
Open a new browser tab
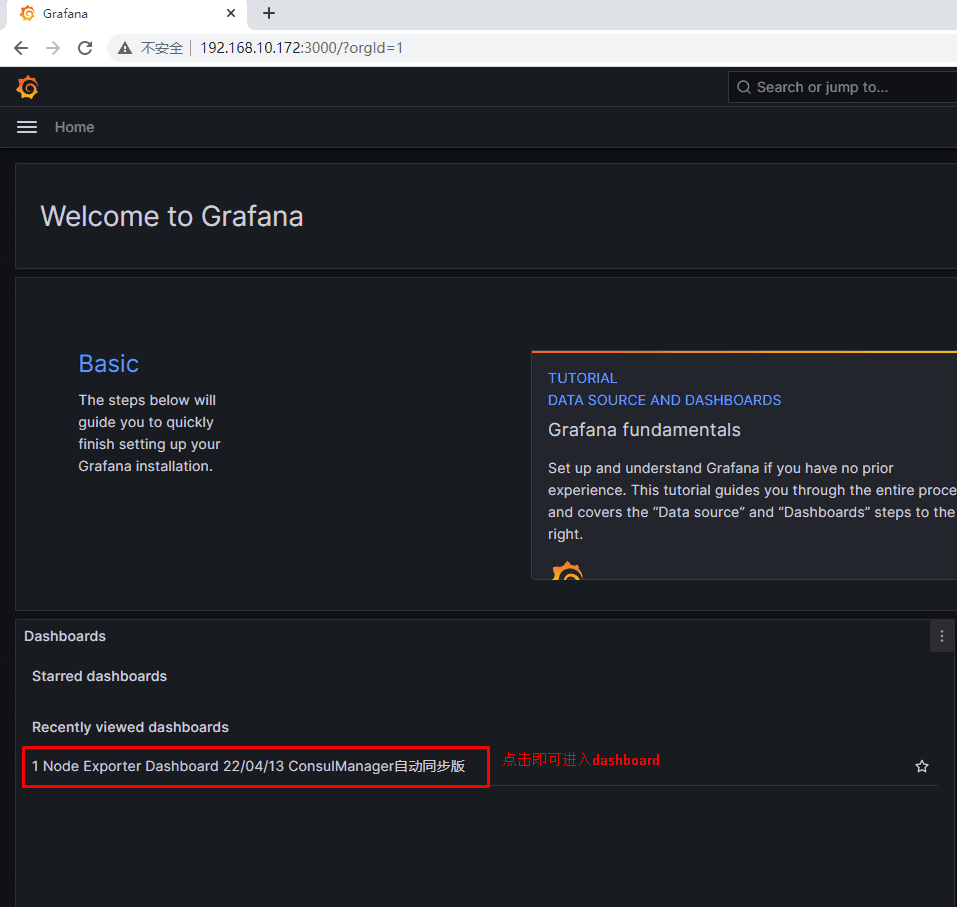click(x=269, y=13)
